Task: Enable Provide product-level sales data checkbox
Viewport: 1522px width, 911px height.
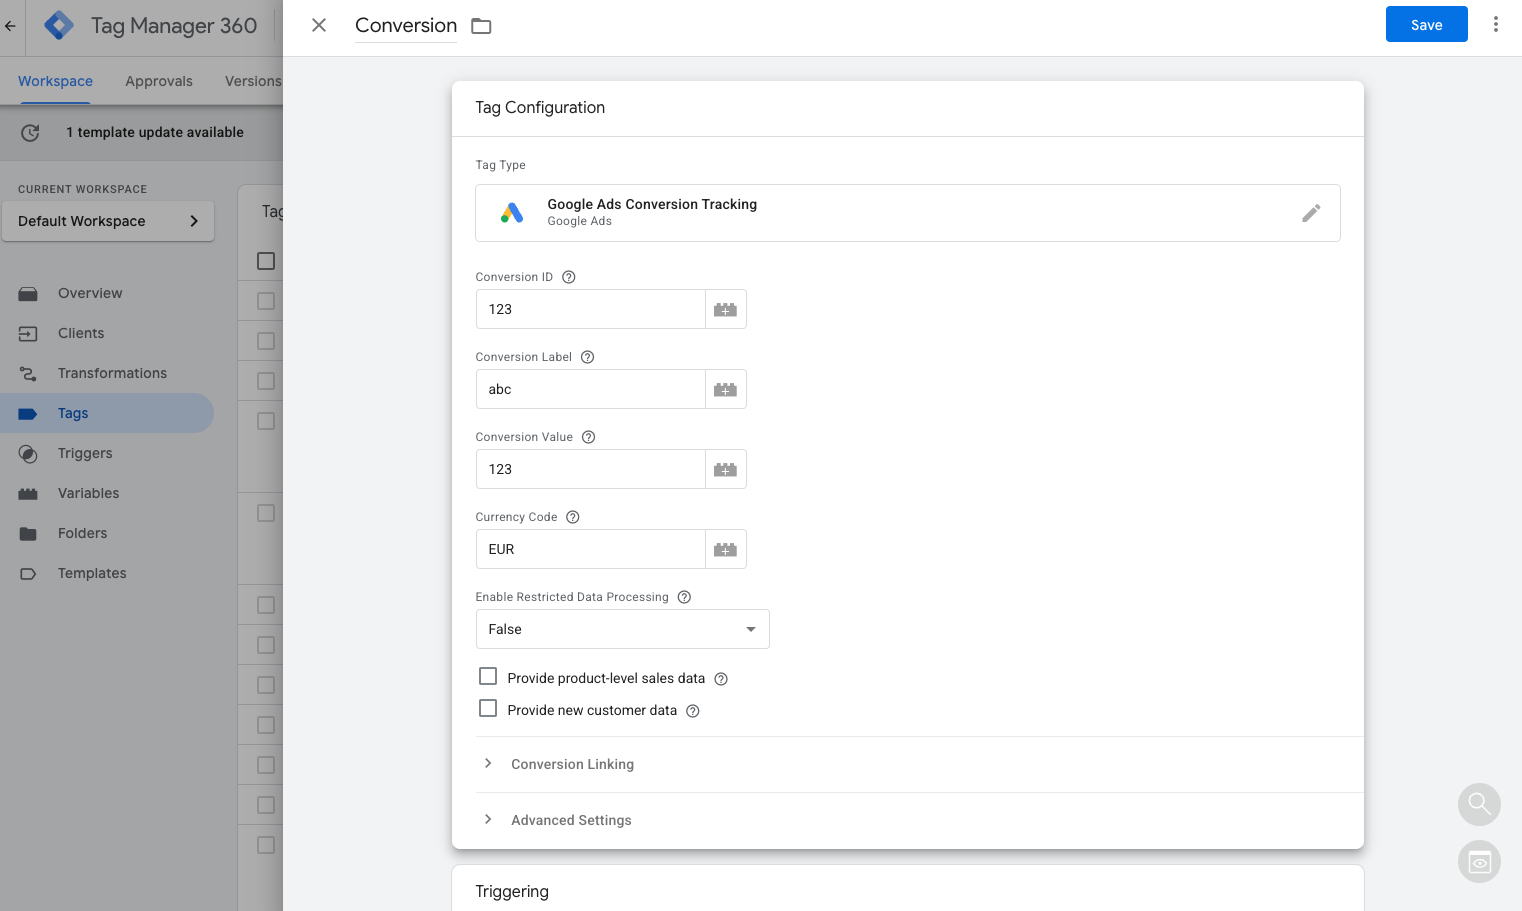Action: click(x=488, y=677)
